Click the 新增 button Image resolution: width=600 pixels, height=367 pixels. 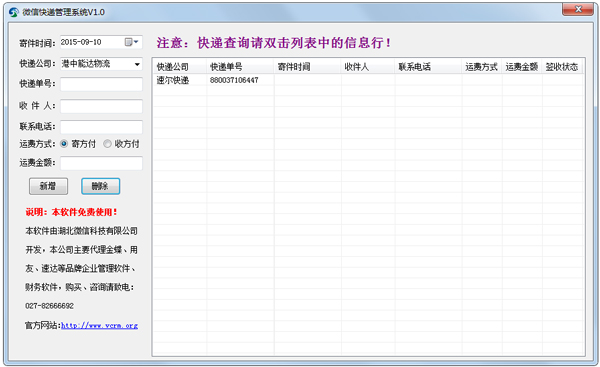(48, 186)
